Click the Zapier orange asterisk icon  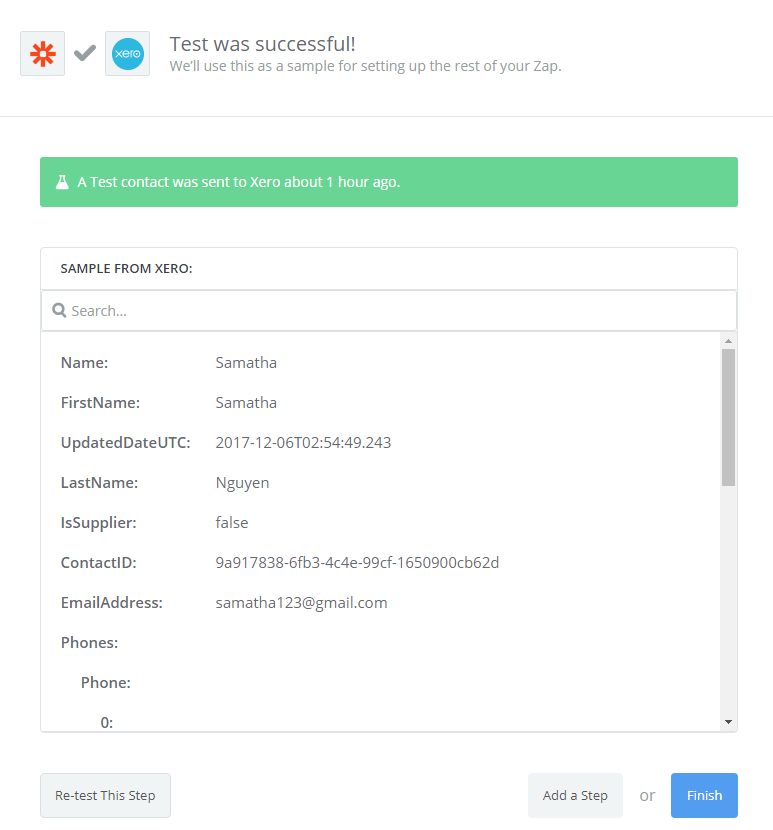(x=42, y=53)
